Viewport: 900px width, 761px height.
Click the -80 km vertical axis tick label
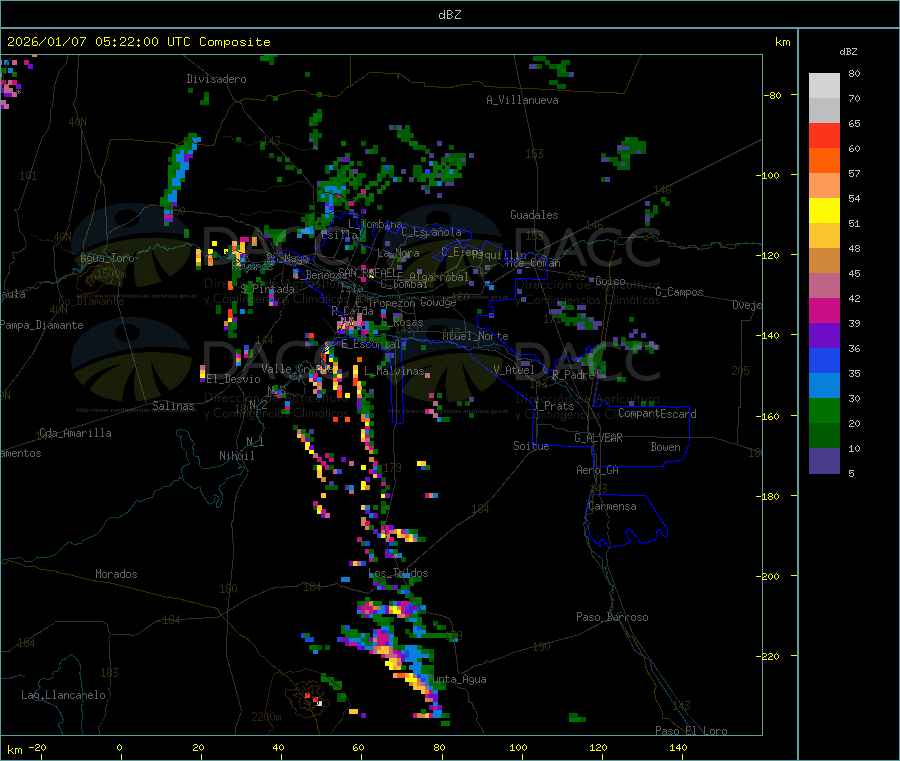(772, 95)
